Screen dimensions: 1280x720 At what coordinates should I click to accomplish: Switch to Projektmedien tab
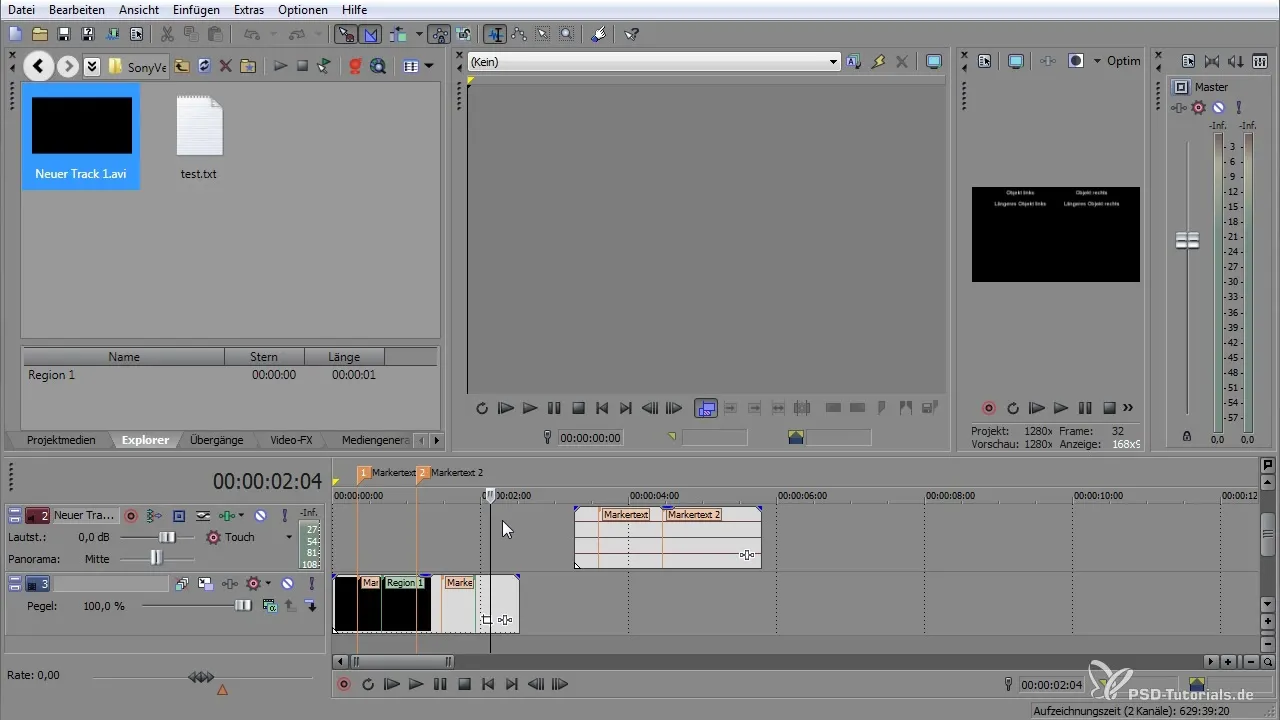[x=61, y=440]
